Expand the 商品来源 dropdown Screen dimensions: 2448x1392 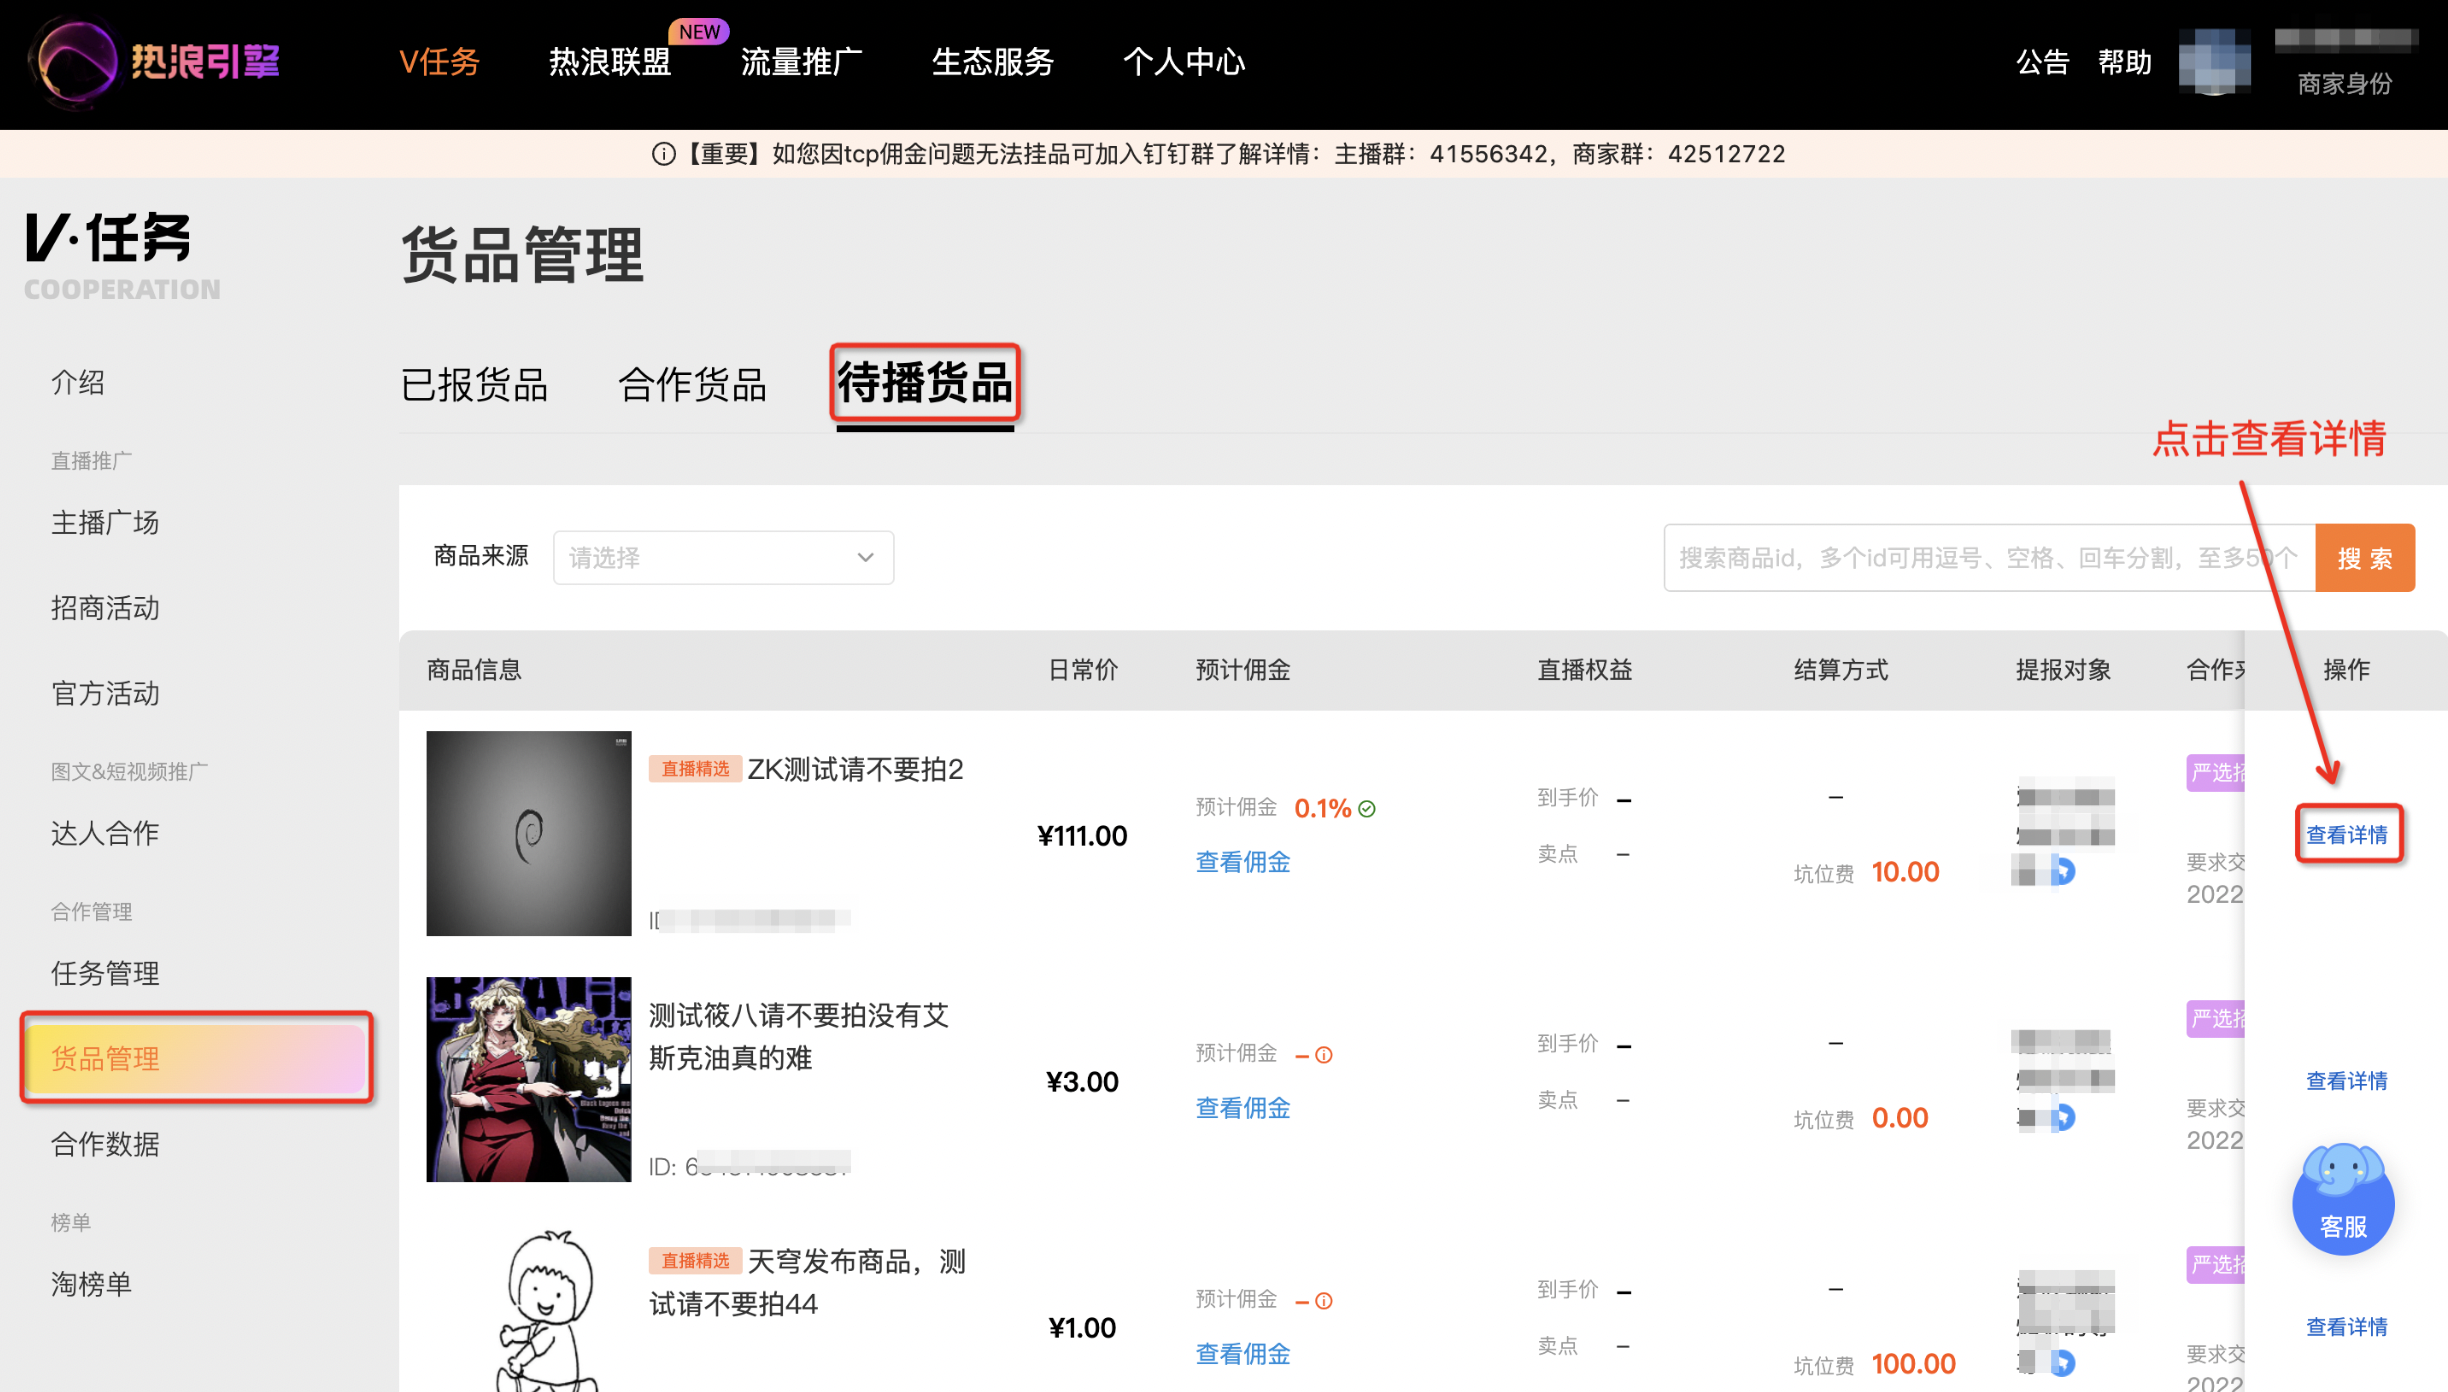723,558
